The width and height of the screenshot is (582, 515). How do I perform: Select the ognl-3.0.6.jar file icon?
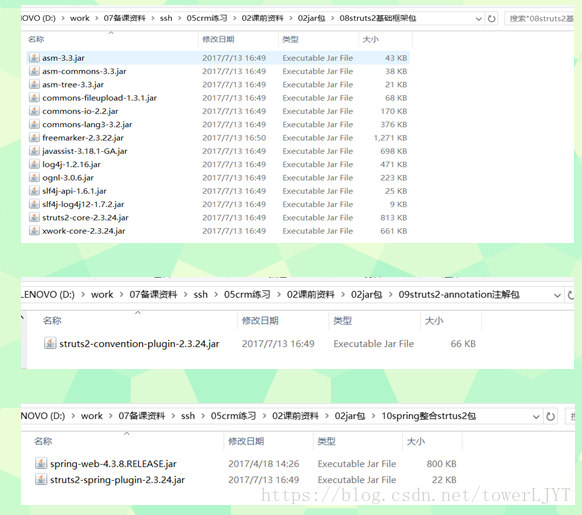click(34, 177)
